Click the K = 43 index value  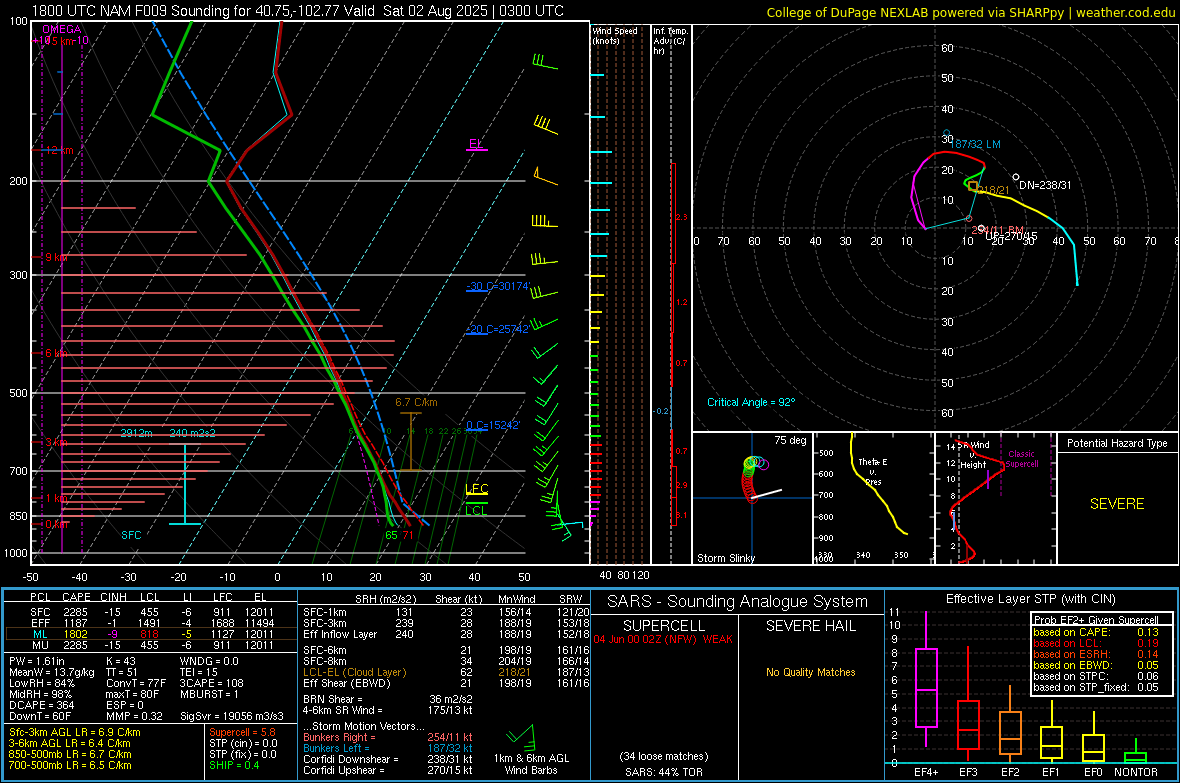click(x=121, y=661)
